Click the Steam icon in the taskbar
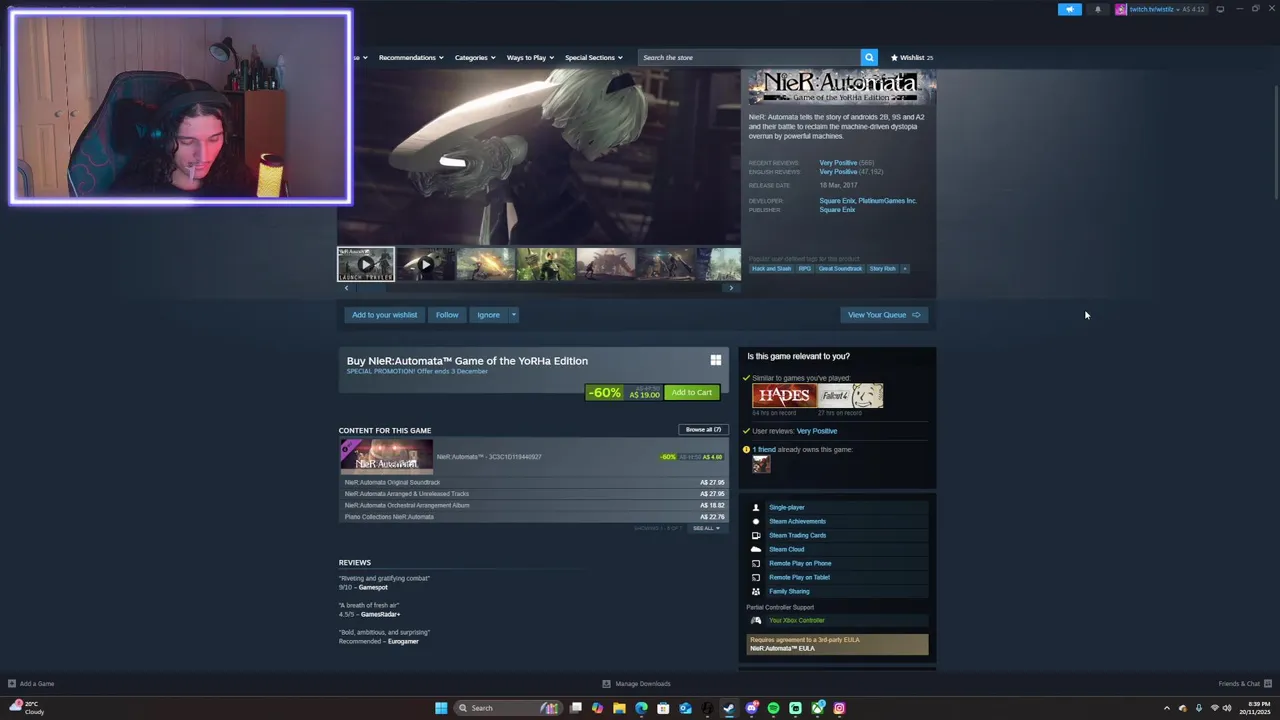 tap(729, 708)
